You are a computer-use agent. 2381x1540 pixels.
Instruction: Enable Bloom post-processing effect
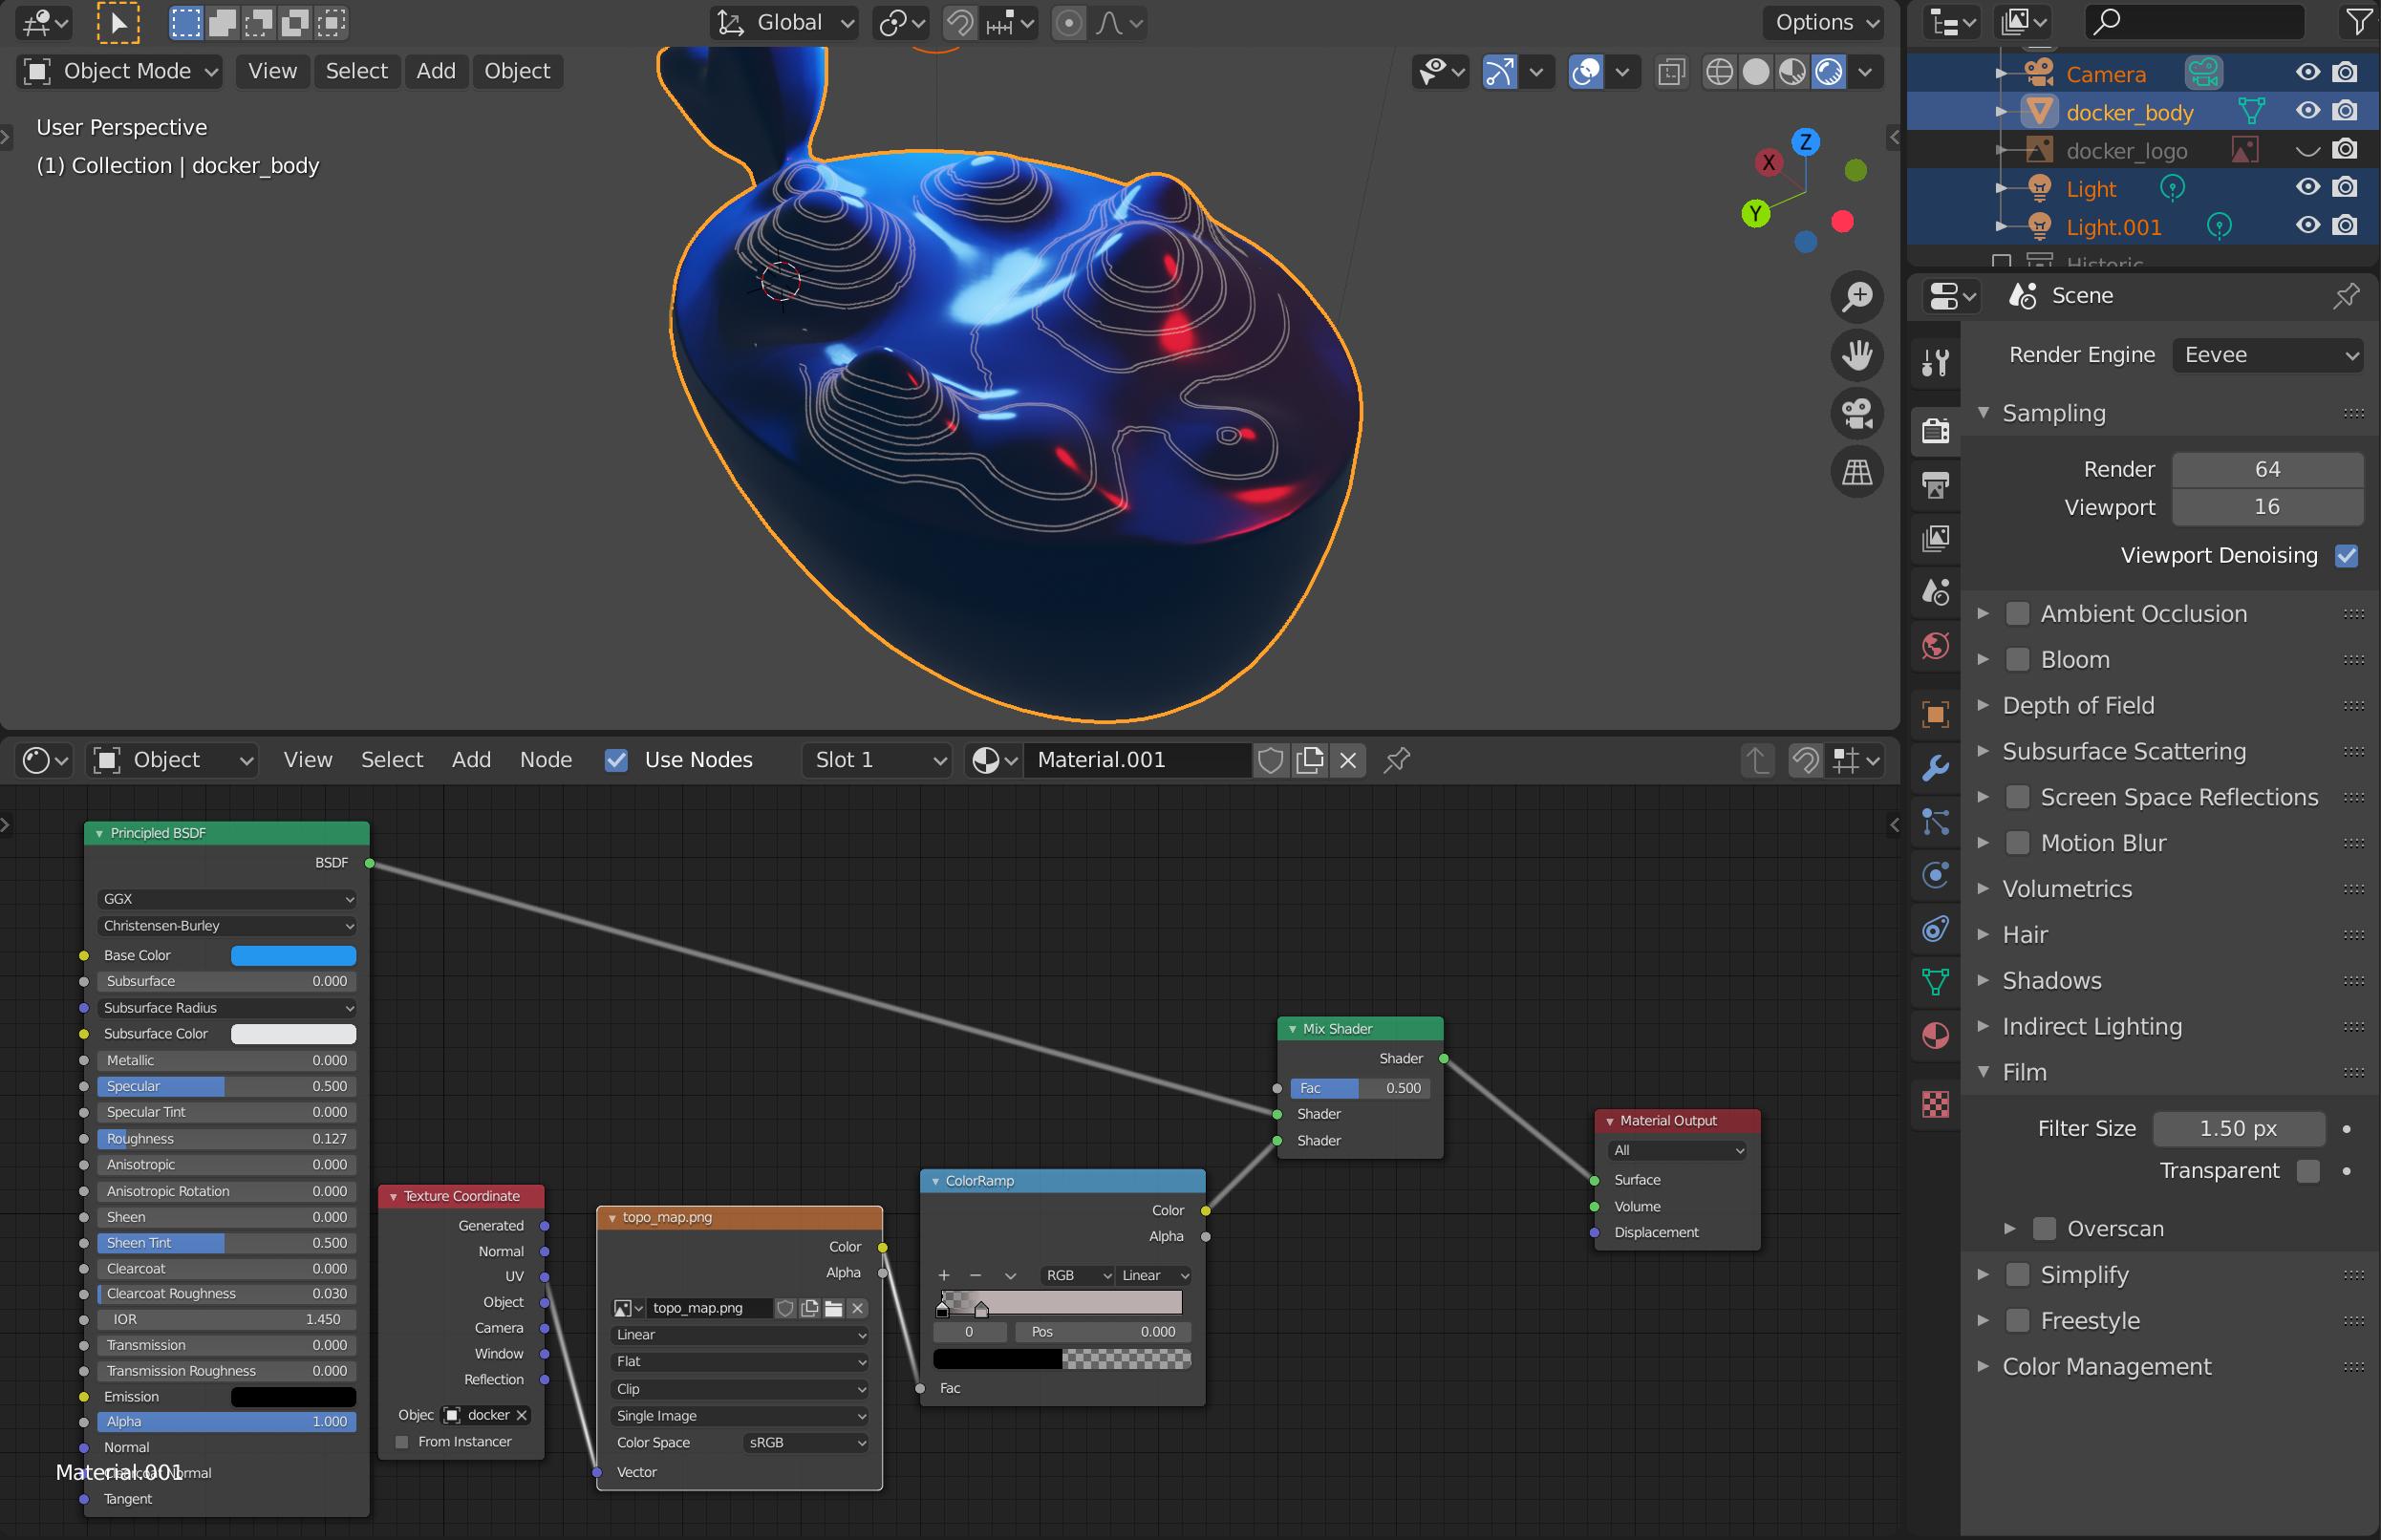(2018, 659)
